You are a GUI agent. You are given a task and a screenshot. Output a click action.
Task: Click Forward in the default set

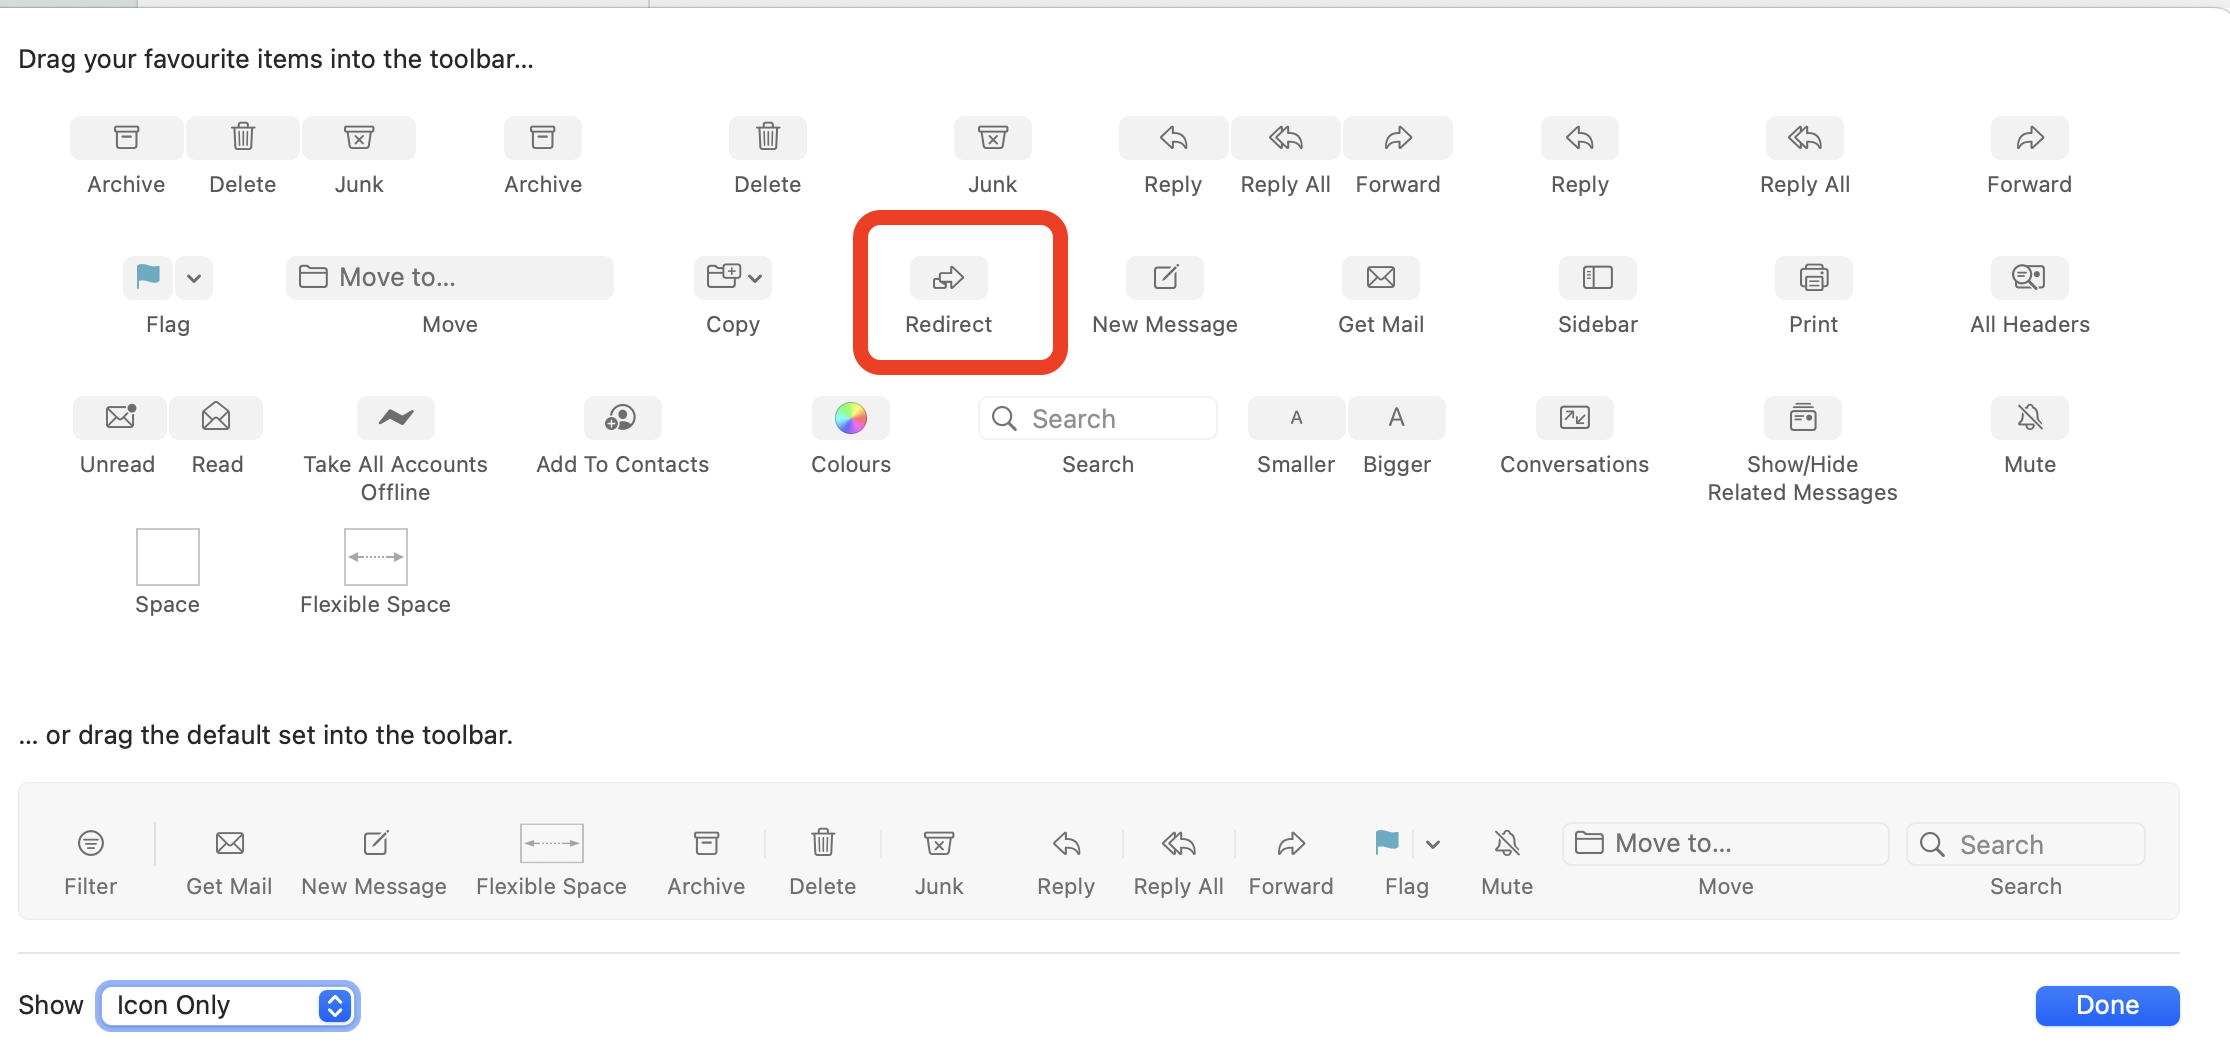(x=1291, y=843)
